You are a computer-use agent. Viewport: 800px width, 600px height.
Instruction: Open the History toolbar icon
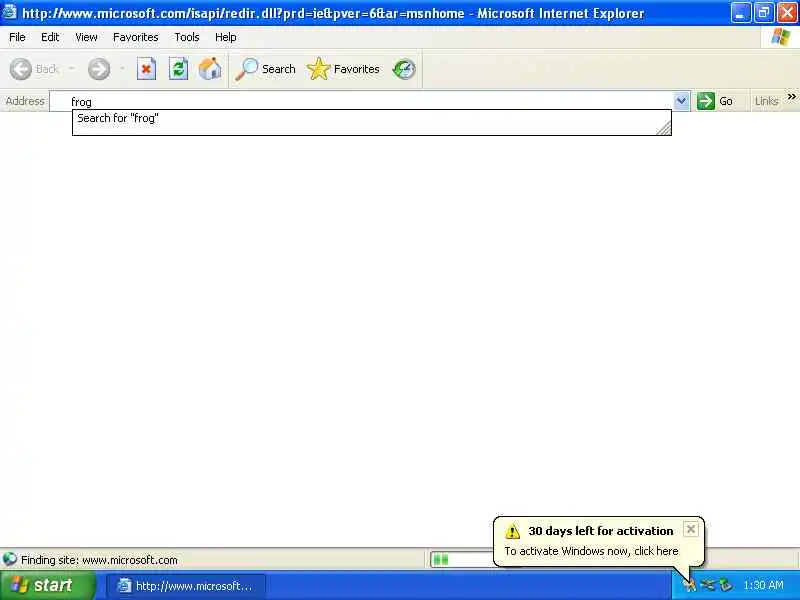[404, 69]
